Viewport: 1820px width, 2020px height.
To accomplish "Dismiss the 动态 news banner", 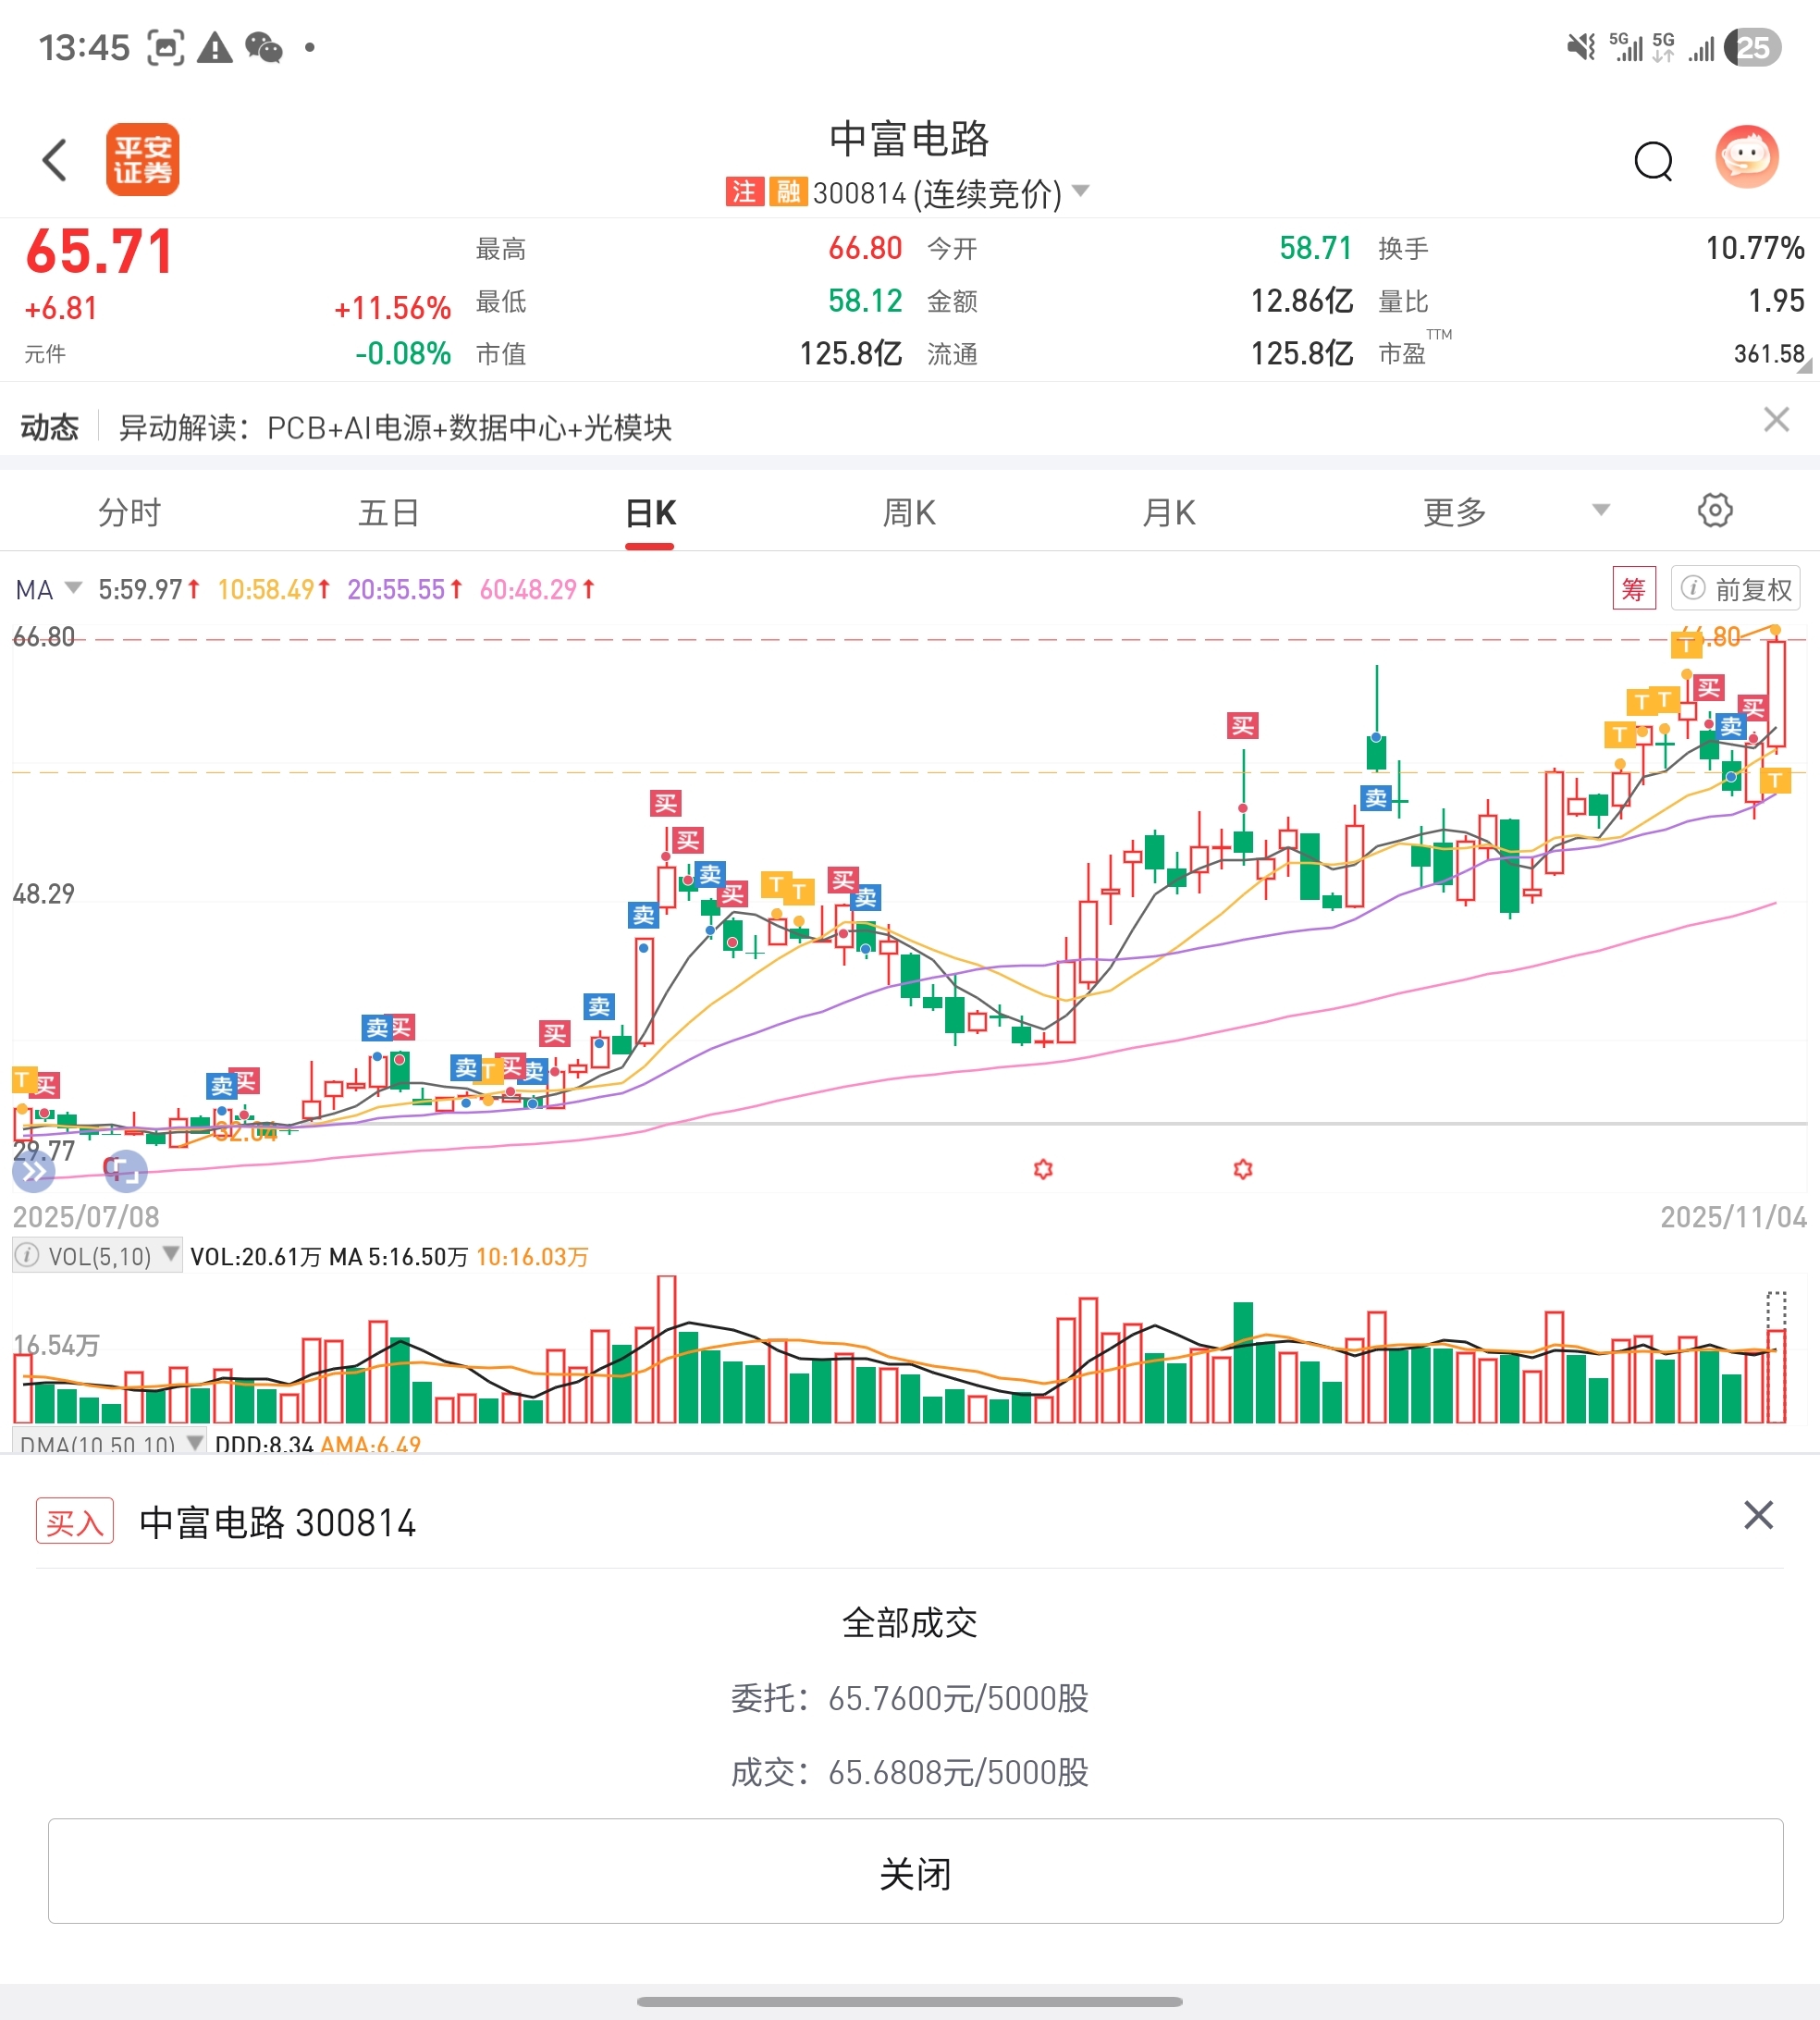I will pos(1775,420).
